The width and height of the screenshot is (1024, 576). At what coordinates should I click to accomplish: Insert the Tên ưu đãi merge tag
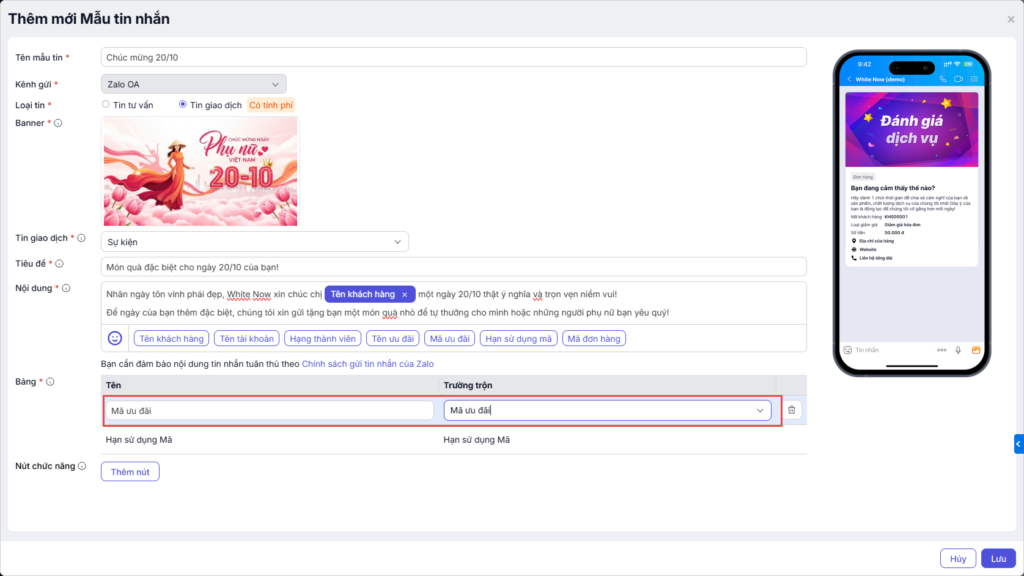point(392,338)
